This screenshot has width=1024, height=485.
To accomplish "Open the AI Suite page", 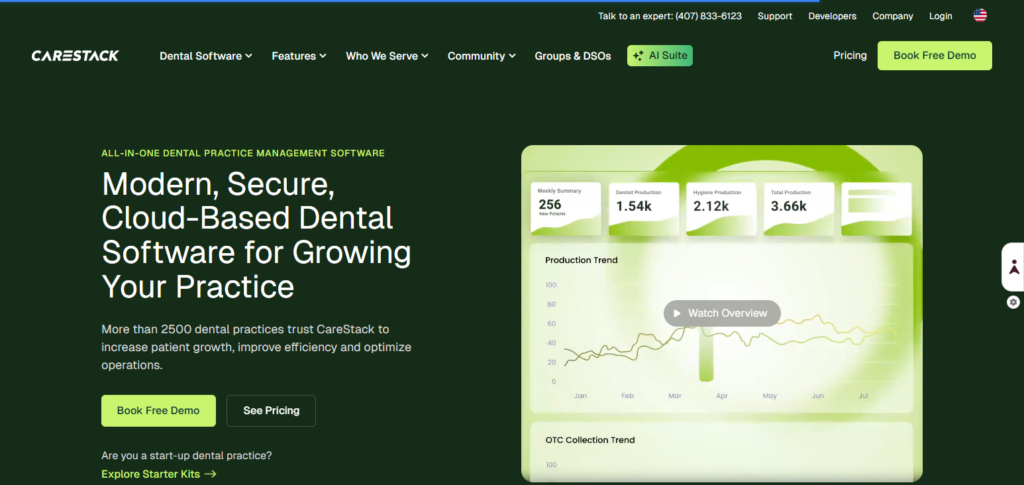I will click(x=660, y=55).
